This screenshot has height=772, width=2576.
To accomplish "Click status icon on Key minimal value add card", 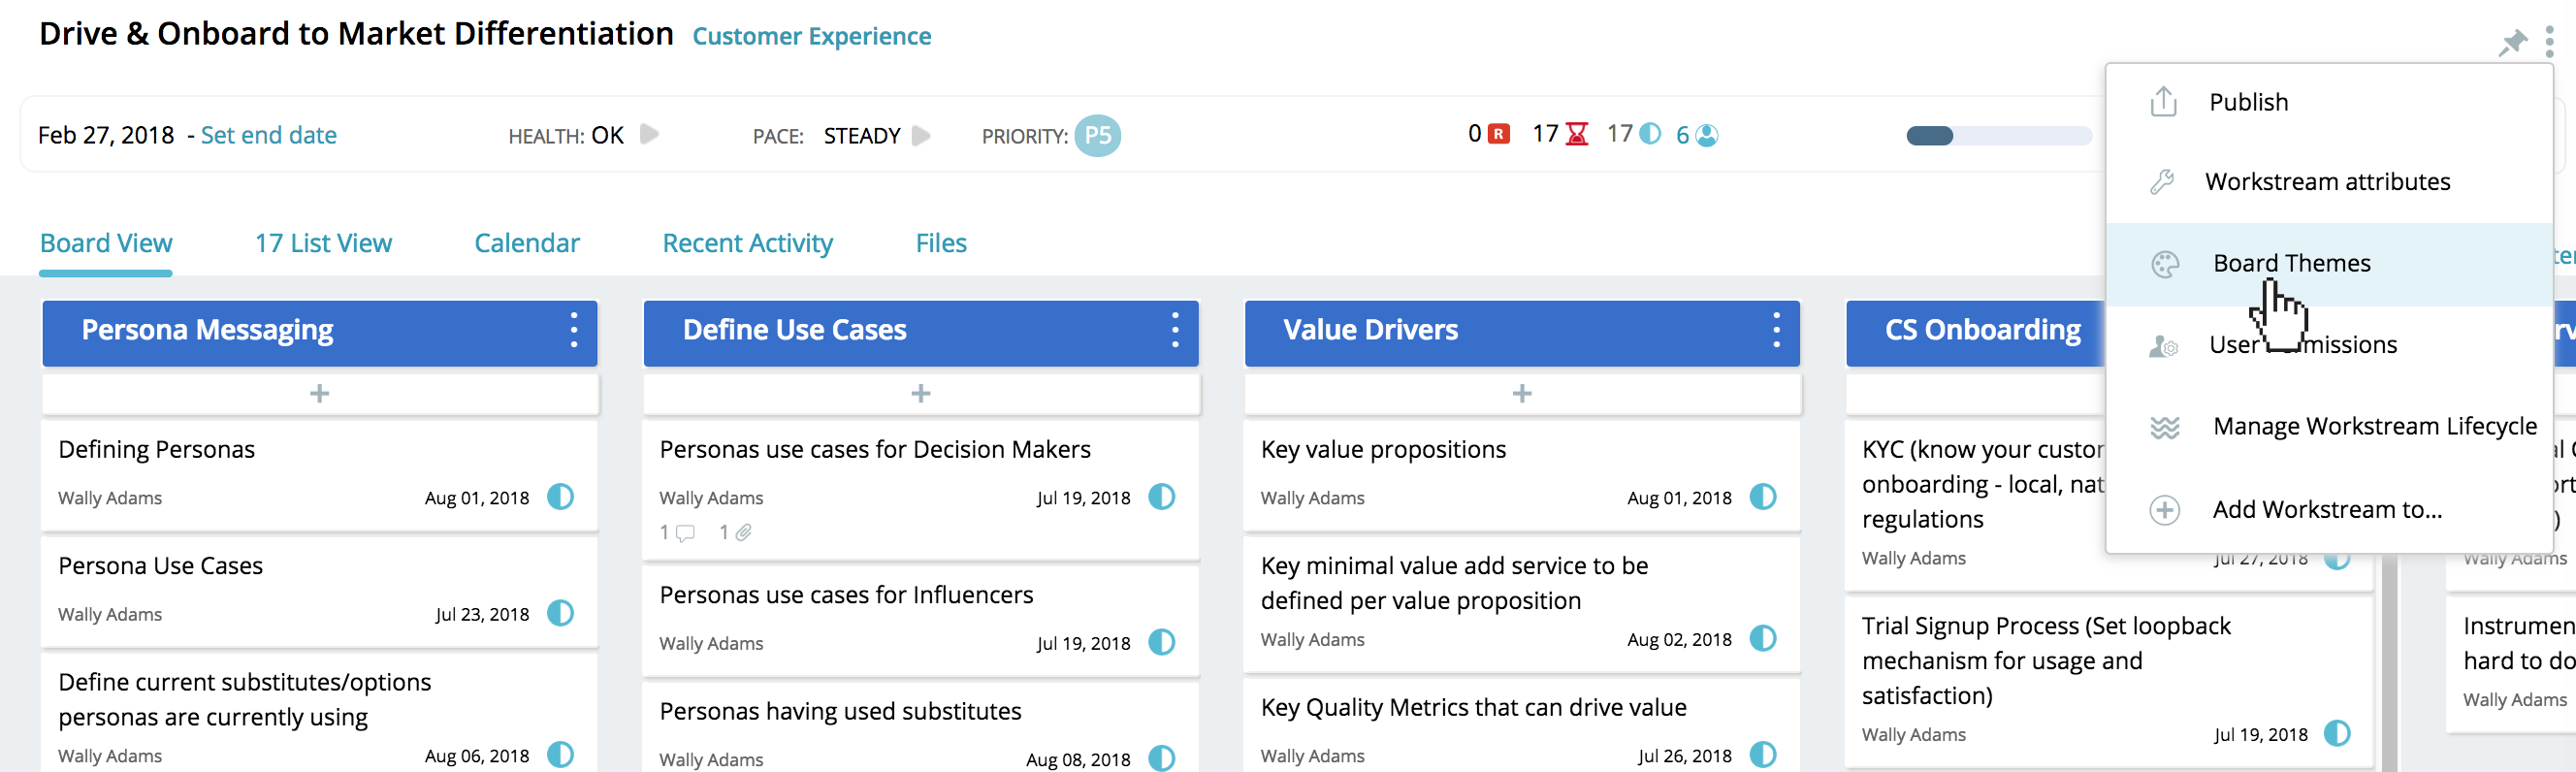I will pos(1762,638).
